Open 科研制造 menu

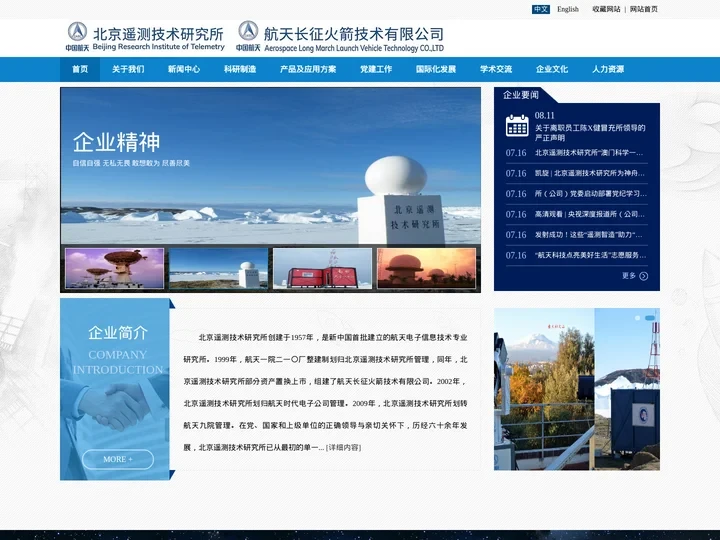click(240, 69)
